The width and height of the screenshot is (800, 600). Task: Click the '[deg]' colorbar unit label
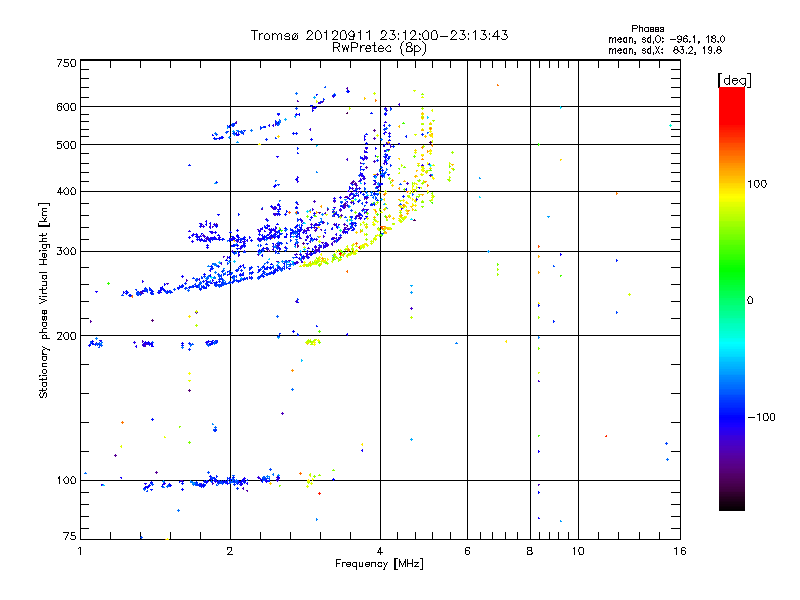tap(734, 80)
